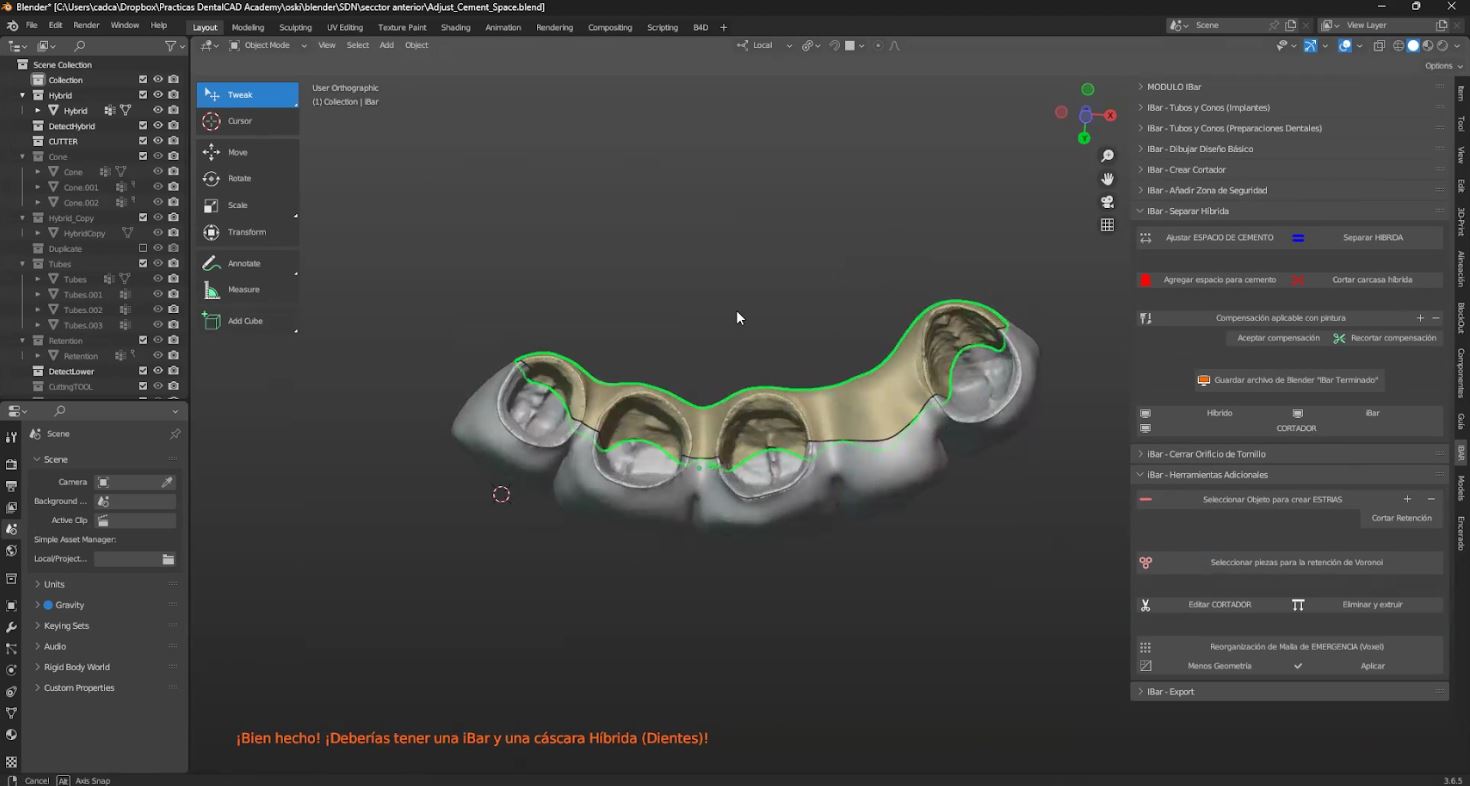Switch to Sculpting workspace tab
The image size is (1470, 786).
295,27
